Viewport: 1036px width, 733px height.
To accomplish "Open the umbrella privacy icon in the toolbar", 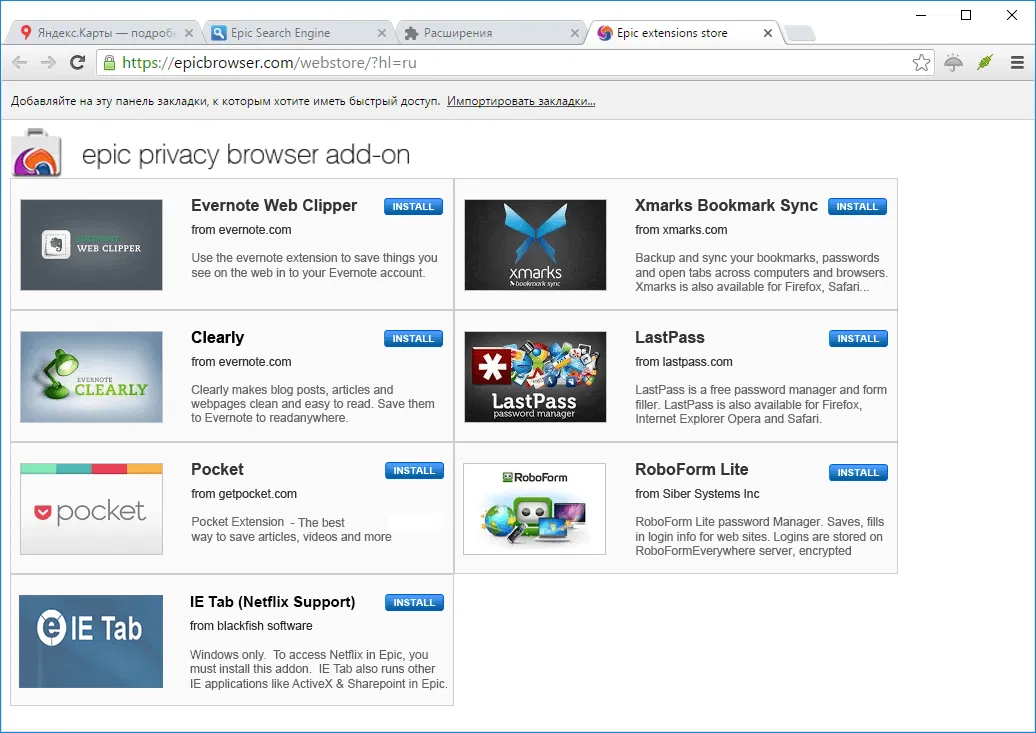I will click(x=953, y=63).
